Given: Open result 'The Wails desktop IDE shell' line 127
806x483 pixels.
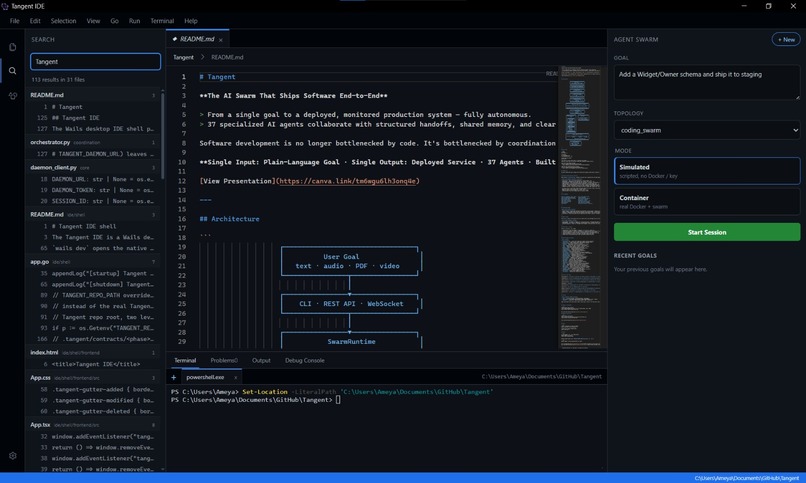Looking at the screenshot, I should coord(93,129).
